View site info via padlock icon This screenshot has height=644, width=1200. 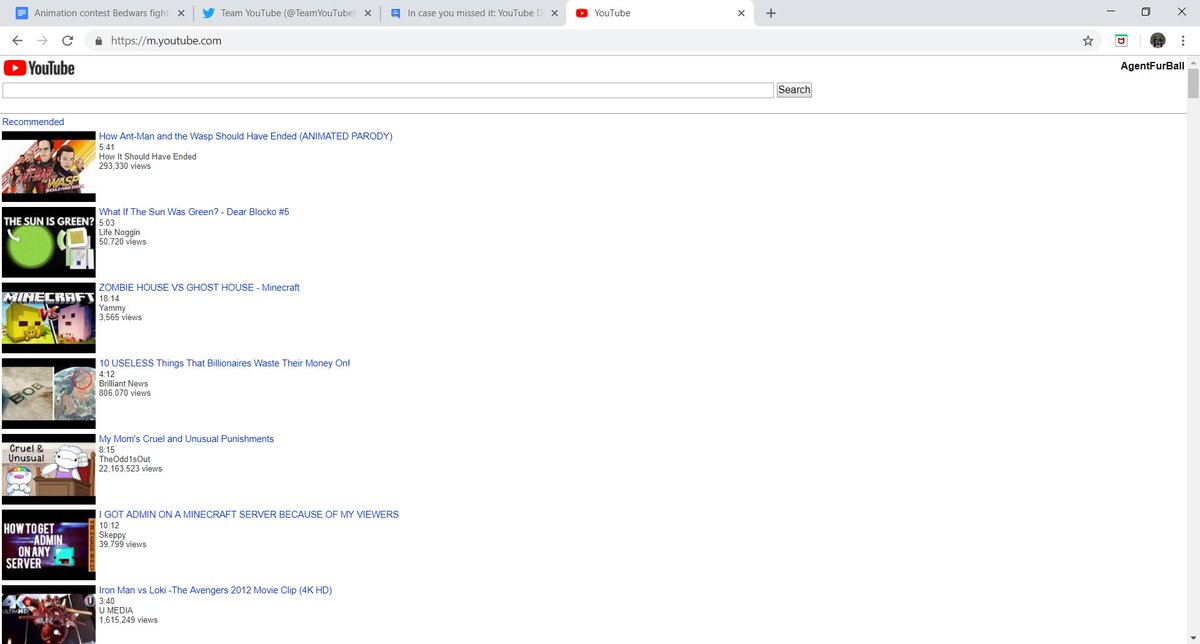point(97,41)
